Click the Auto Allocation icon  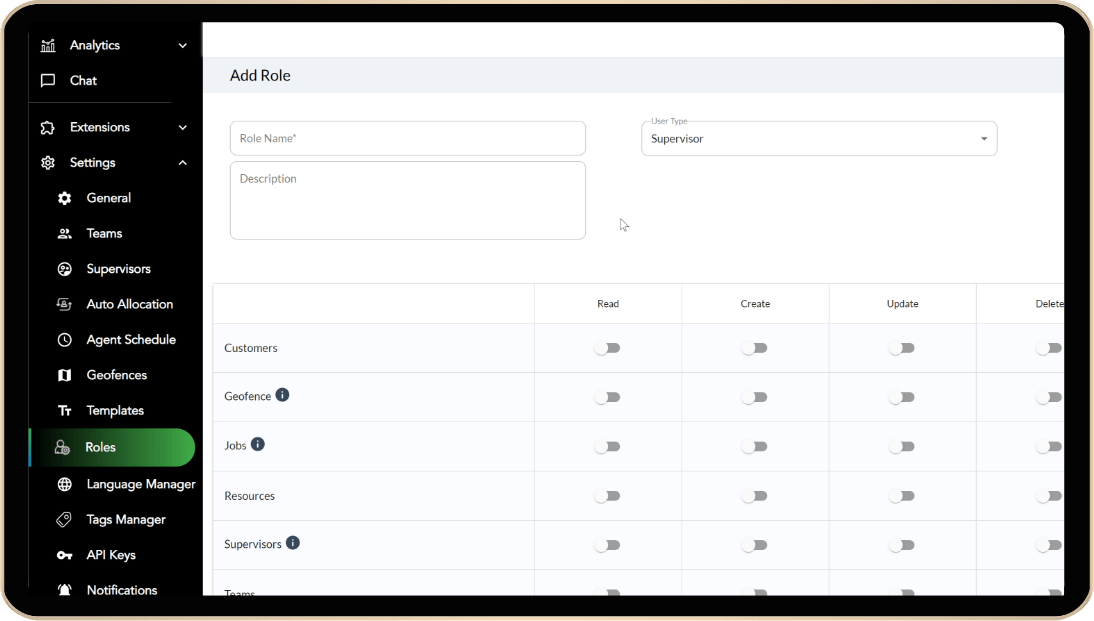(65, 304)
